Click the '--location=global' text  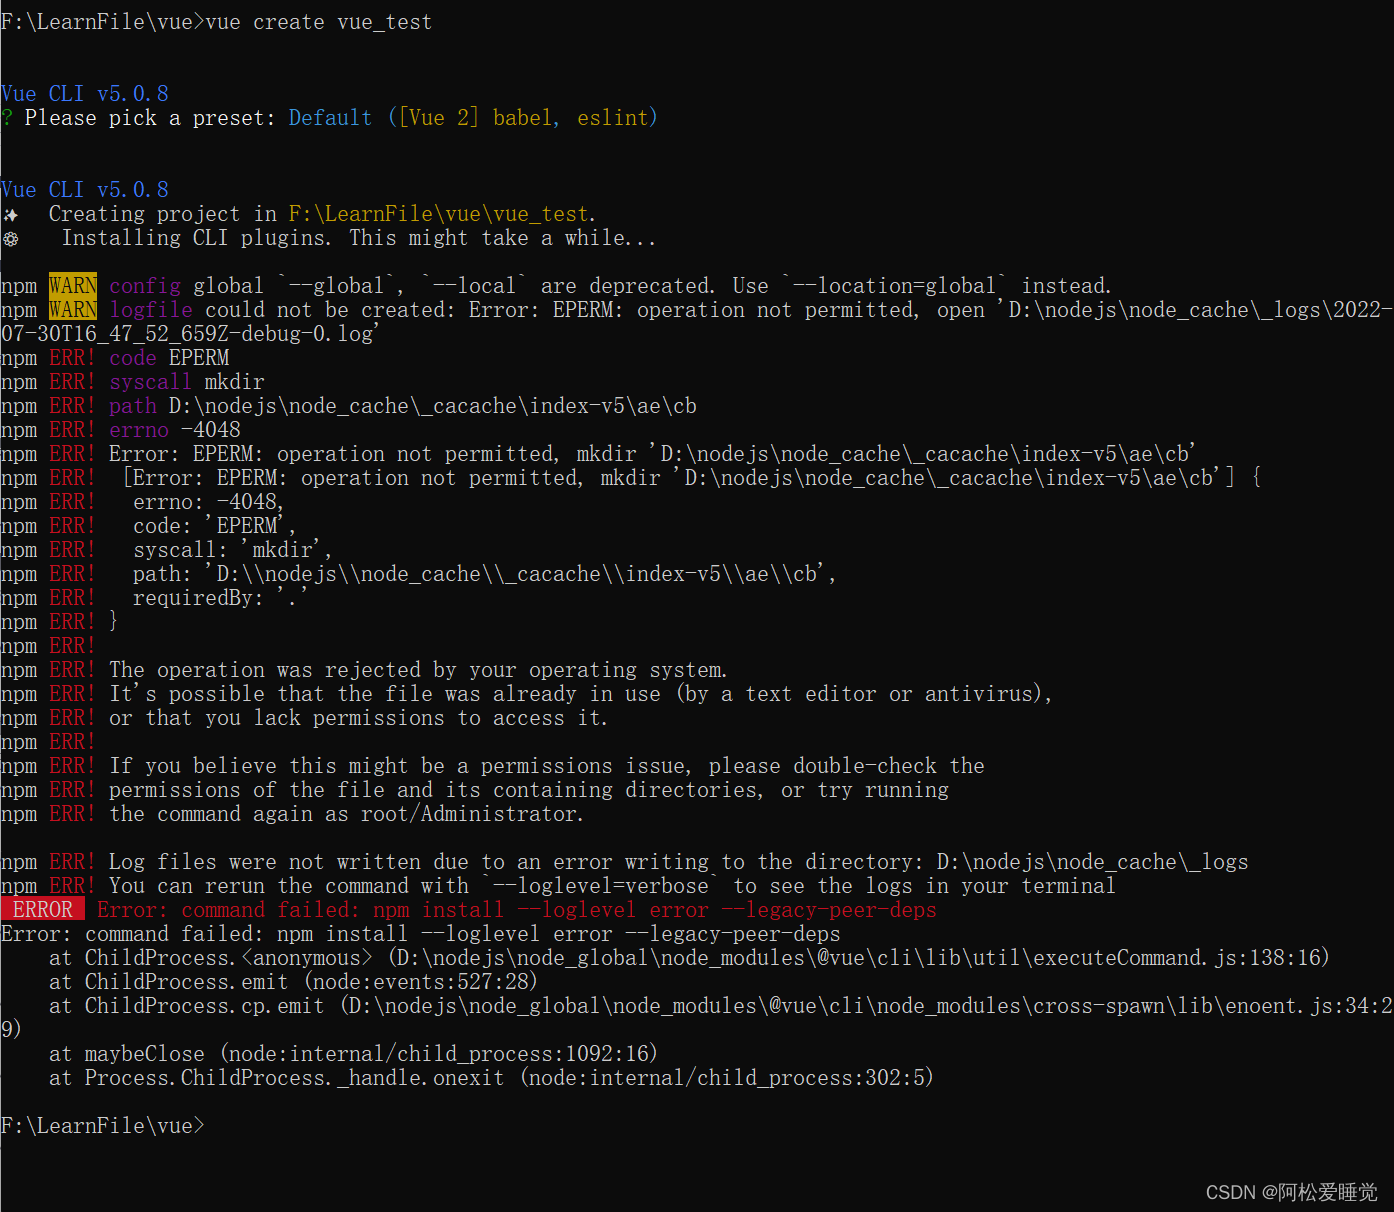pos(895,286)
